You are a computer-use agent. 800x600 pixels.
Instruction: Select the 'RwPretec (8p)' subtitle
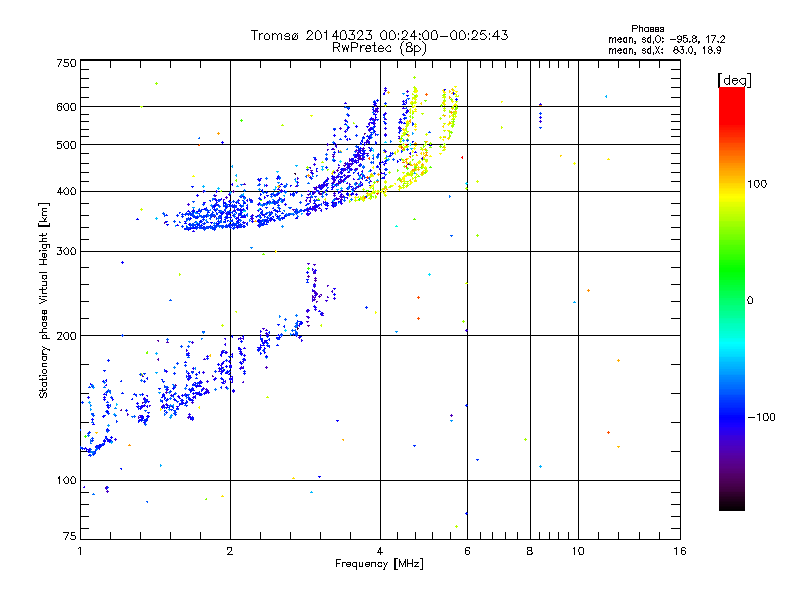tap(379, 48)
